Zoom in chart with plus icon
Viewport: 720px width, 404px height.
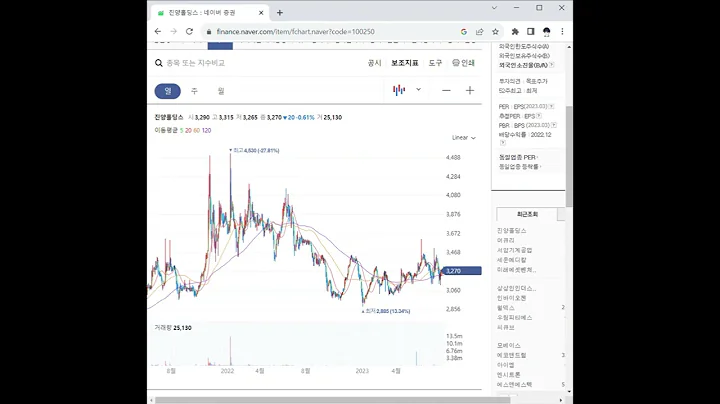coord(470,90)
